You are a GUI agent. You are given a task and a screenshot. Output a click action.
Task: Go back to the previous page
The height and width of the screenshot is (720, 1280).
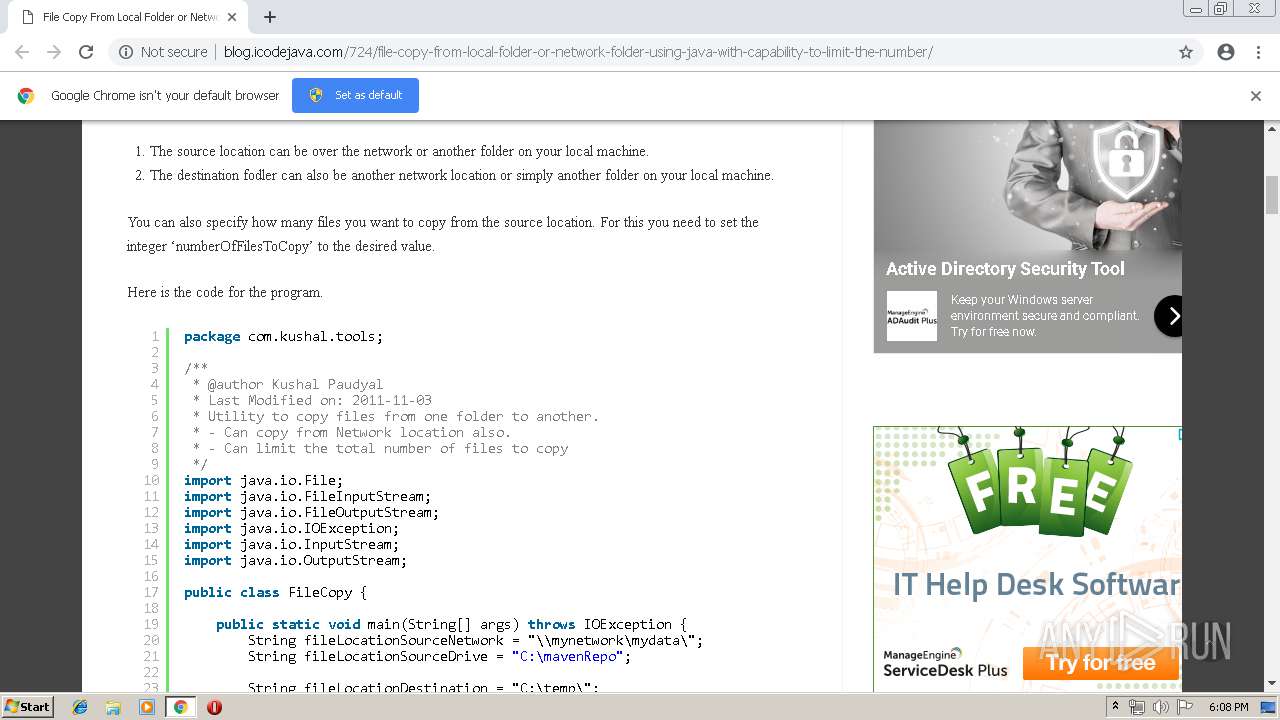tap(22, 52)
